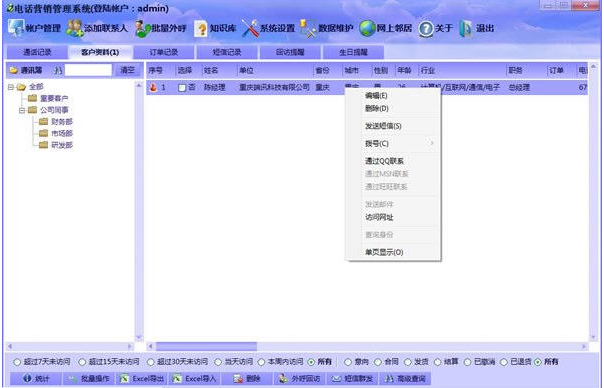Click 重庆瑞讯科技有限公司 company cell

[x=274, y=87]
